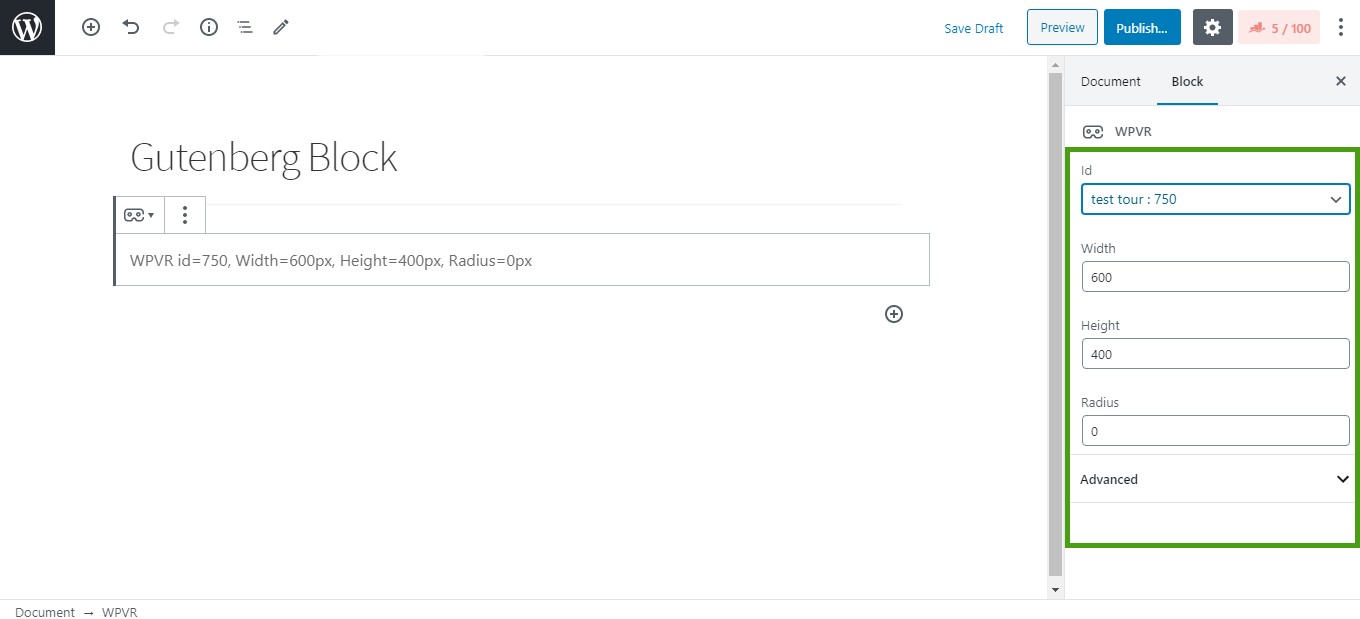Click the WPVR headset icon in sidebar

(x=1093, y=132)
